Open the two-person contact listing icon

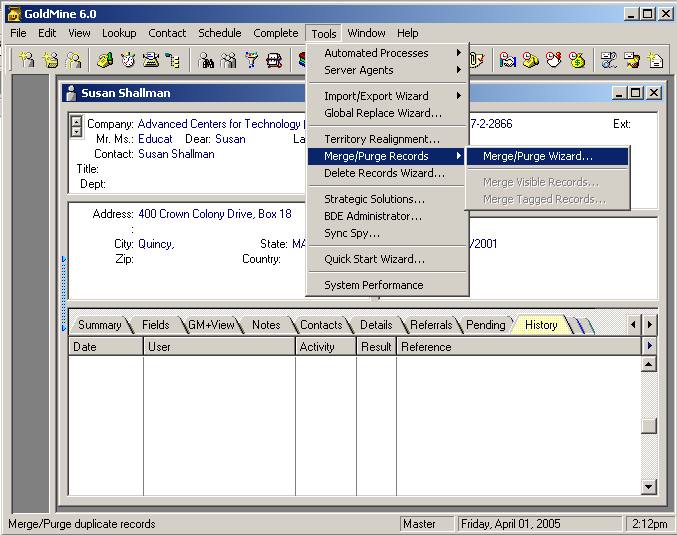tap(228, 60)
